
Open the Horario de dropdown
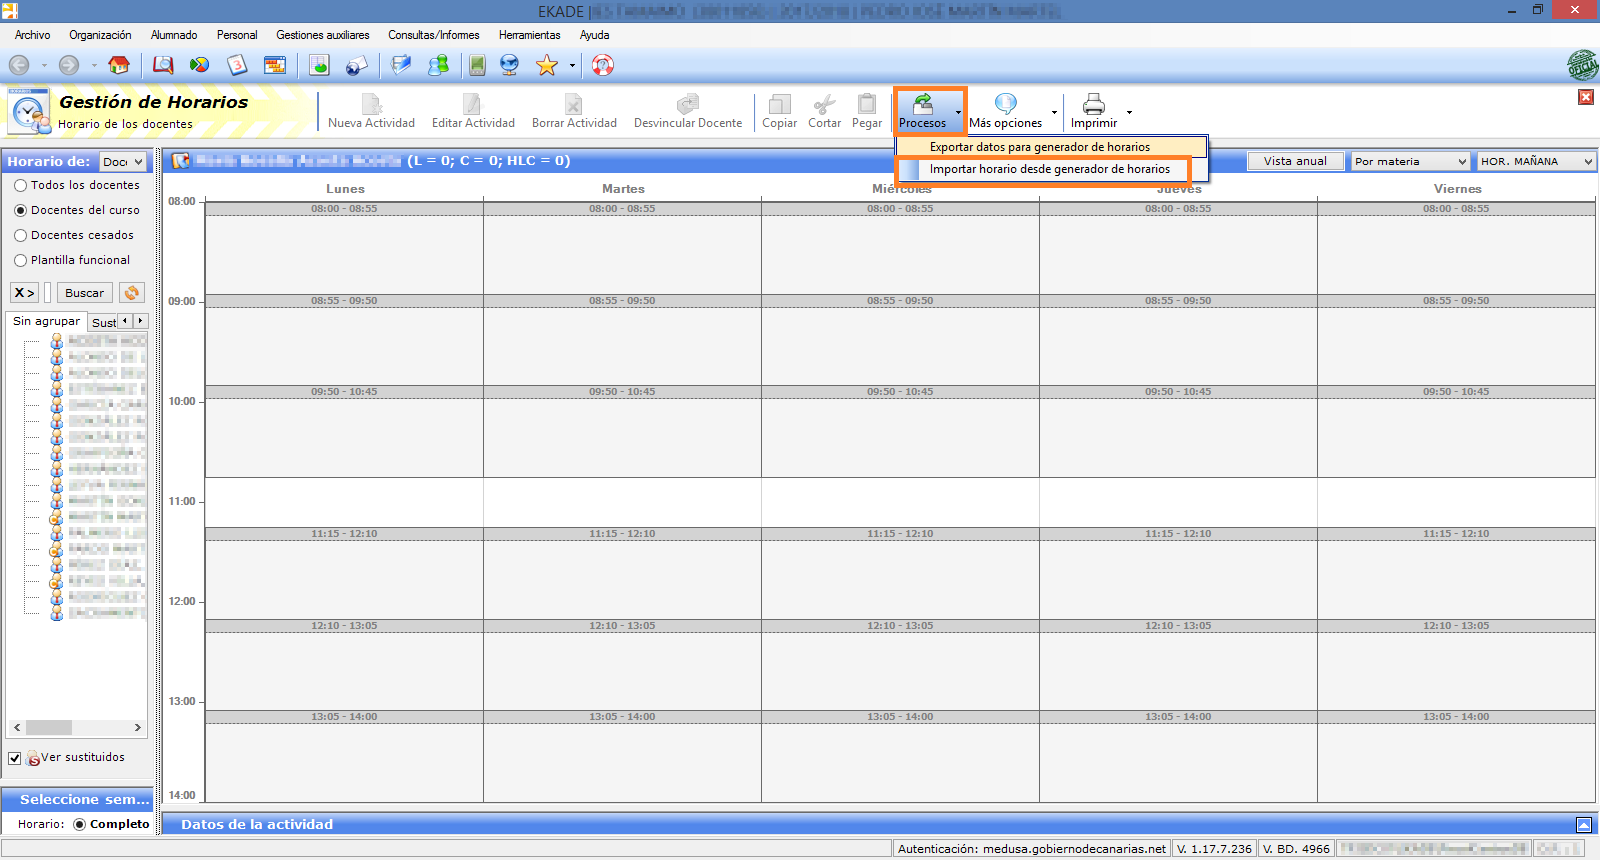coord(123,161)
